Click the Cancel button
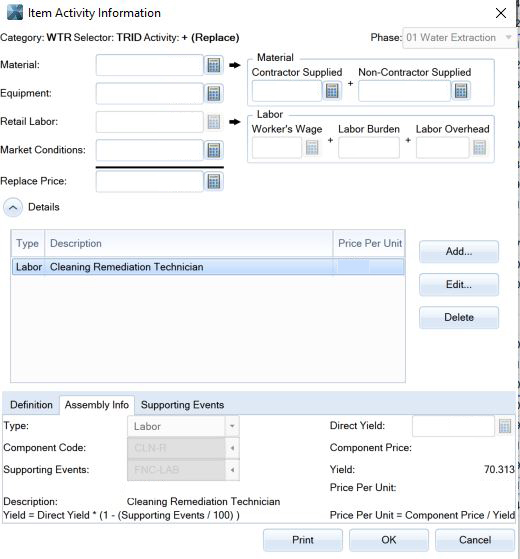 pos(475,540)
